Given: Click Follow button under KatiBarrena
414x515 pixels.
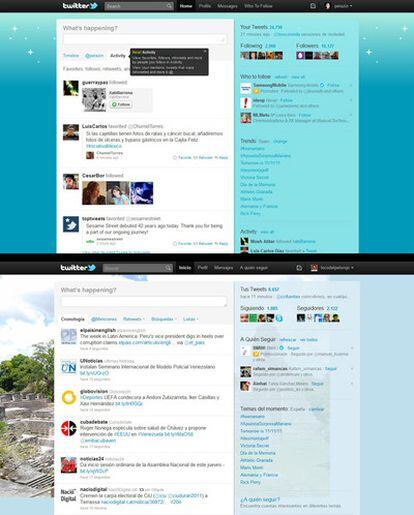Looking at the screenshot, I should pyautogui.click(x=121, y=104).
